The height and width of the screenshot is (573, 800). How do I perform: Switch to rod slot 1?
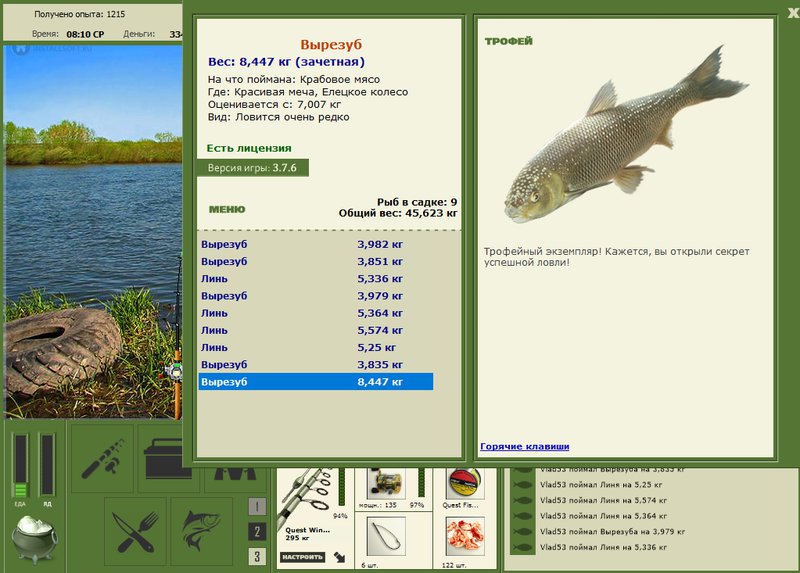pyautogui.click(x=257, y=507)
